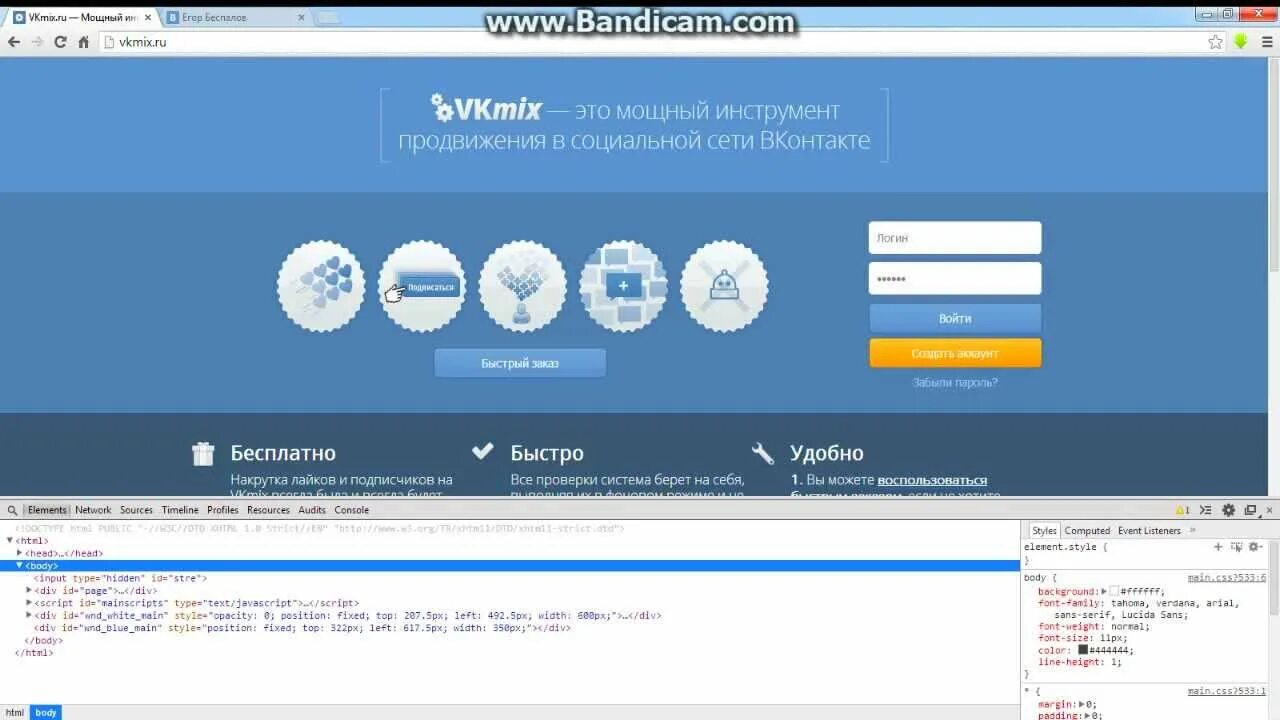Open the Timeline DevTools tab
The width and height of the screenshot is (1280, 720).
tap(181, 510)
